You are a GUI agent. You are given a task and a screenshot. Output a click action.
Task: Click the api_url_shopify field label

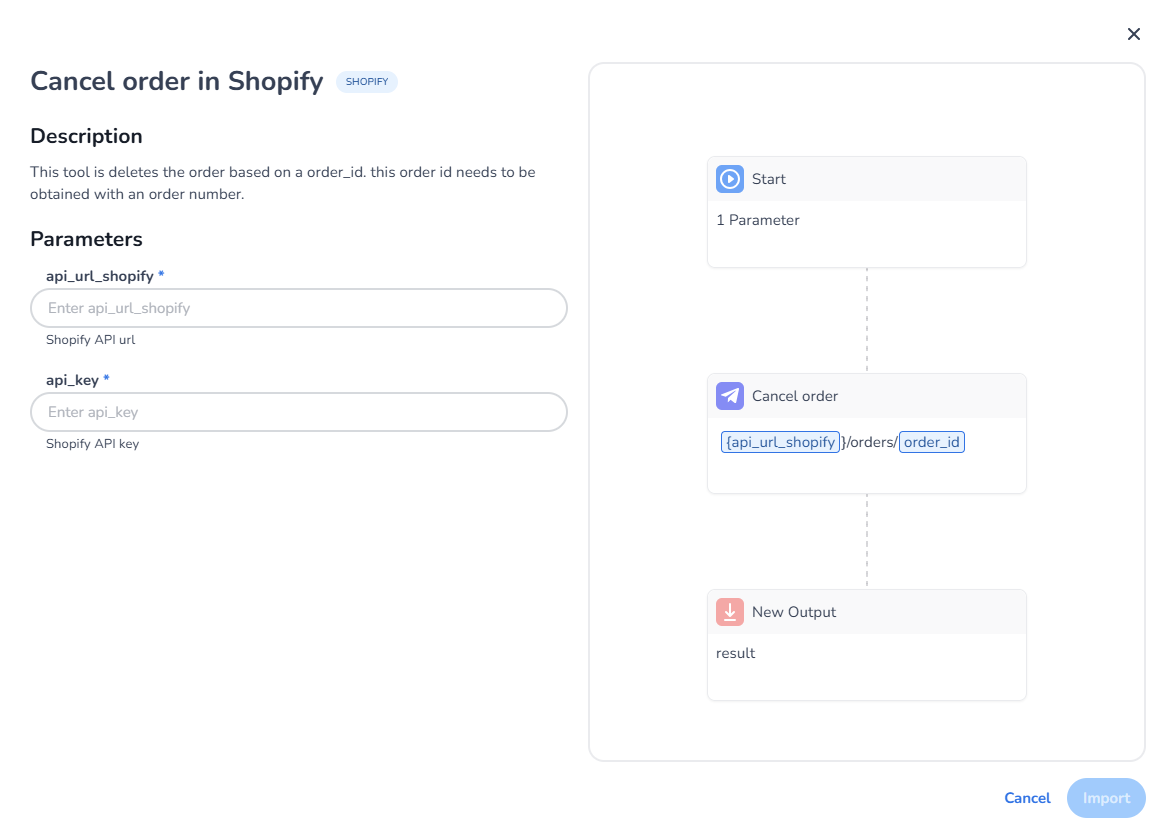click(100, 275)
